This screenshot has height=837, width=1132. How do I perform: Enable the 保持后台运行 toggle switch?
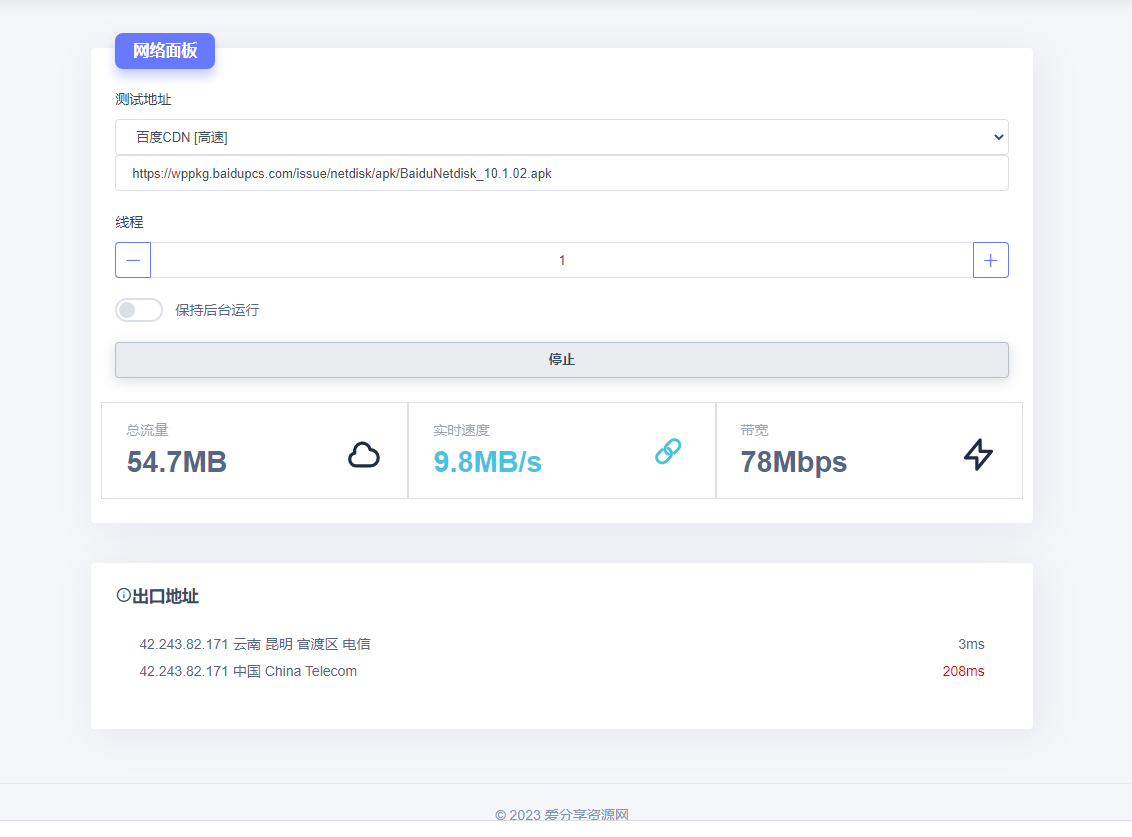[139, 310]
